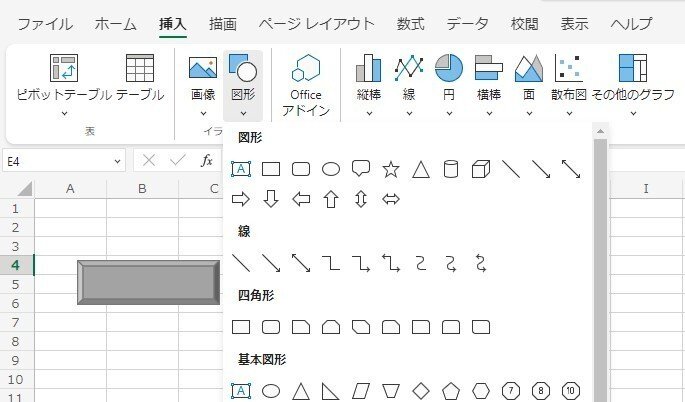Viewport: 685px width, 402px height.
Task: Select the speech bubble callout shape
Action: point(361,169)
